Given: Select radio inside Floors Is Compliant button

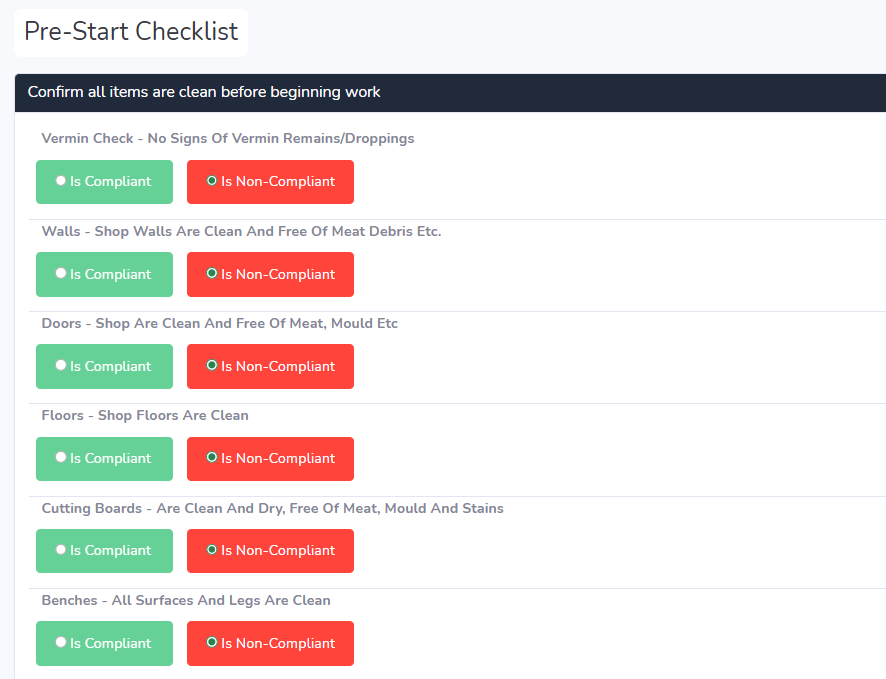Looking at the screenshot, I should 60,458.
